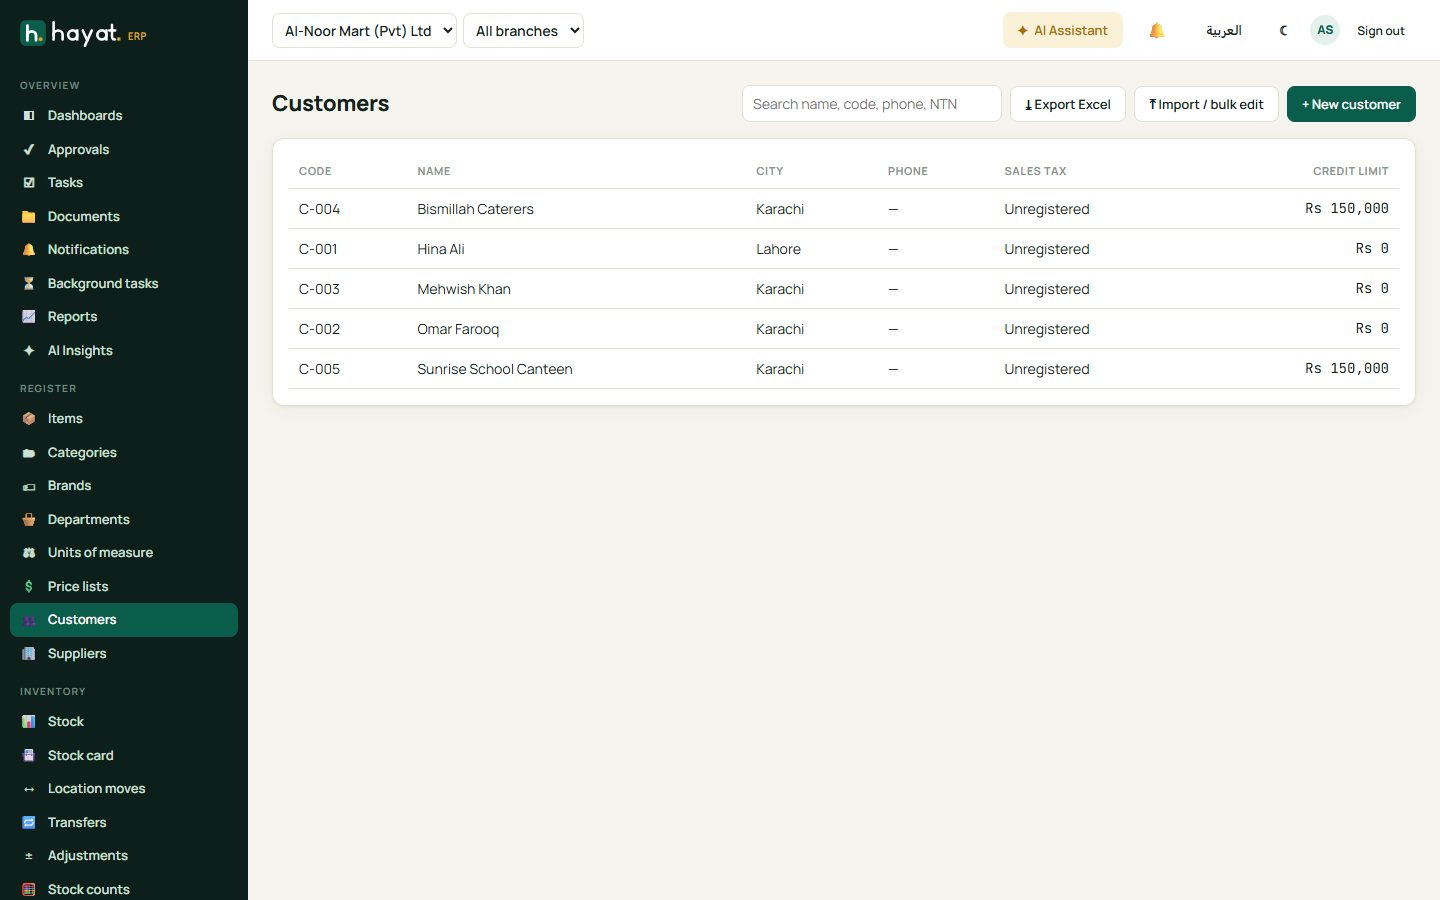Click the Reports chart icon

(x=29, y=317)
